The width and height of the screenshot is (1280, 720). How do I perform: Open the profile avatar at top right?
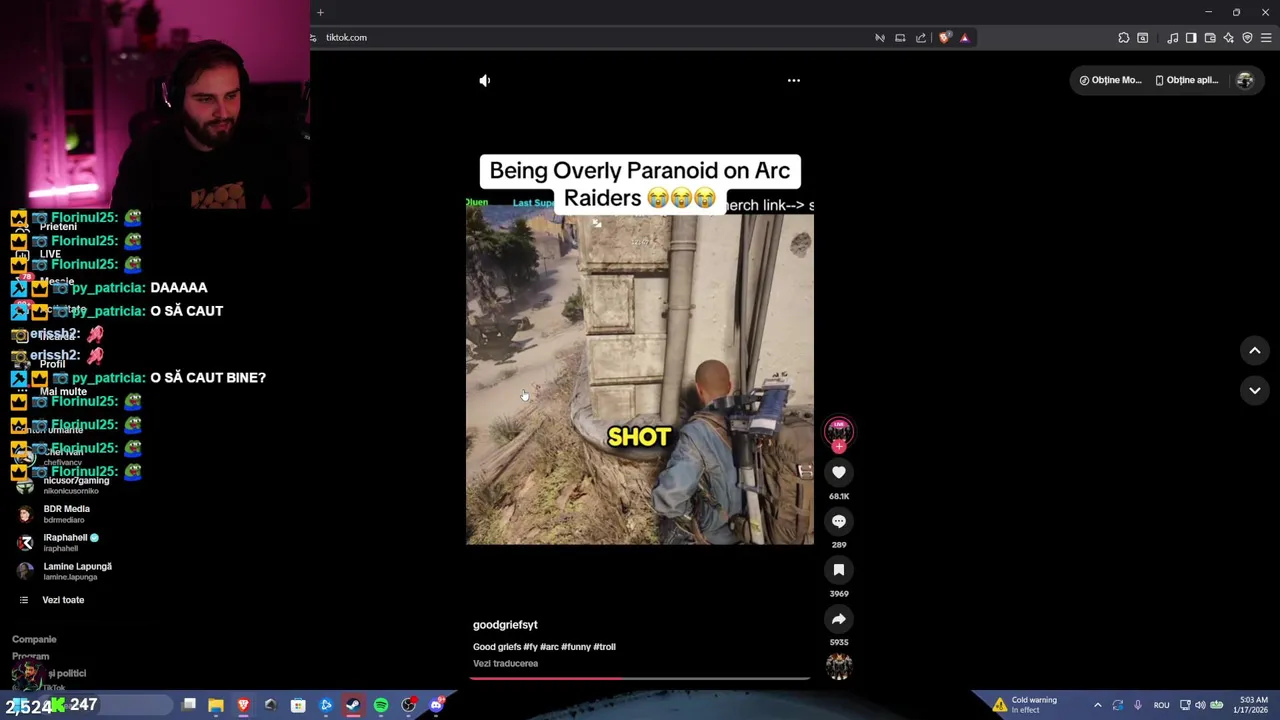(1245, 80)
